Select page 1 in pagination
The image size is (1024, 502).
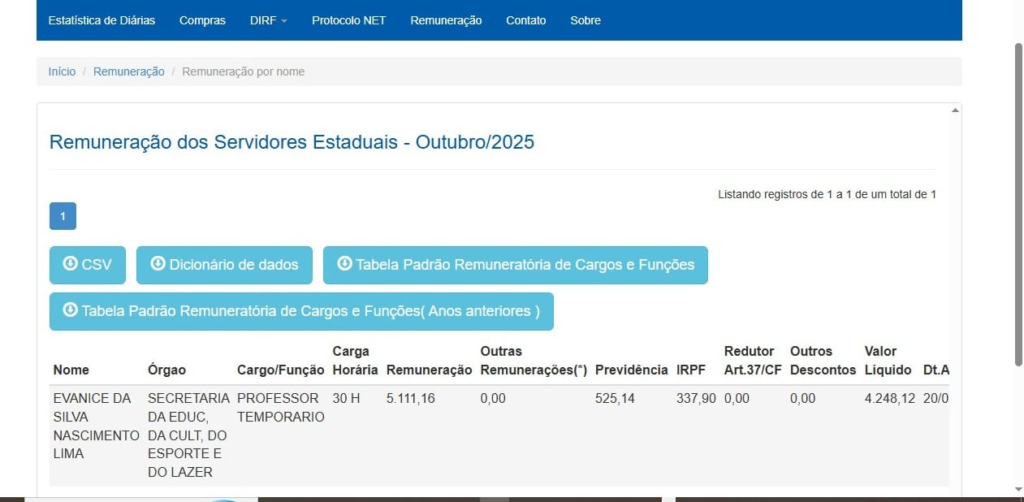[x=62, y=216]
